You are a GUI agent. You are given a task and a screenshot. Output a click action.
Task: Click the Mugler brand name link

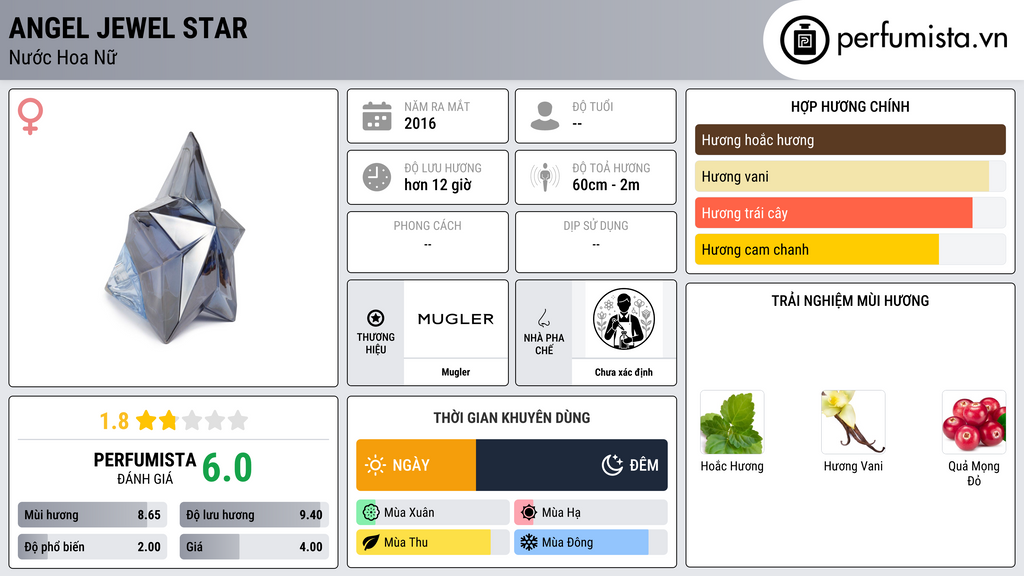455,372
